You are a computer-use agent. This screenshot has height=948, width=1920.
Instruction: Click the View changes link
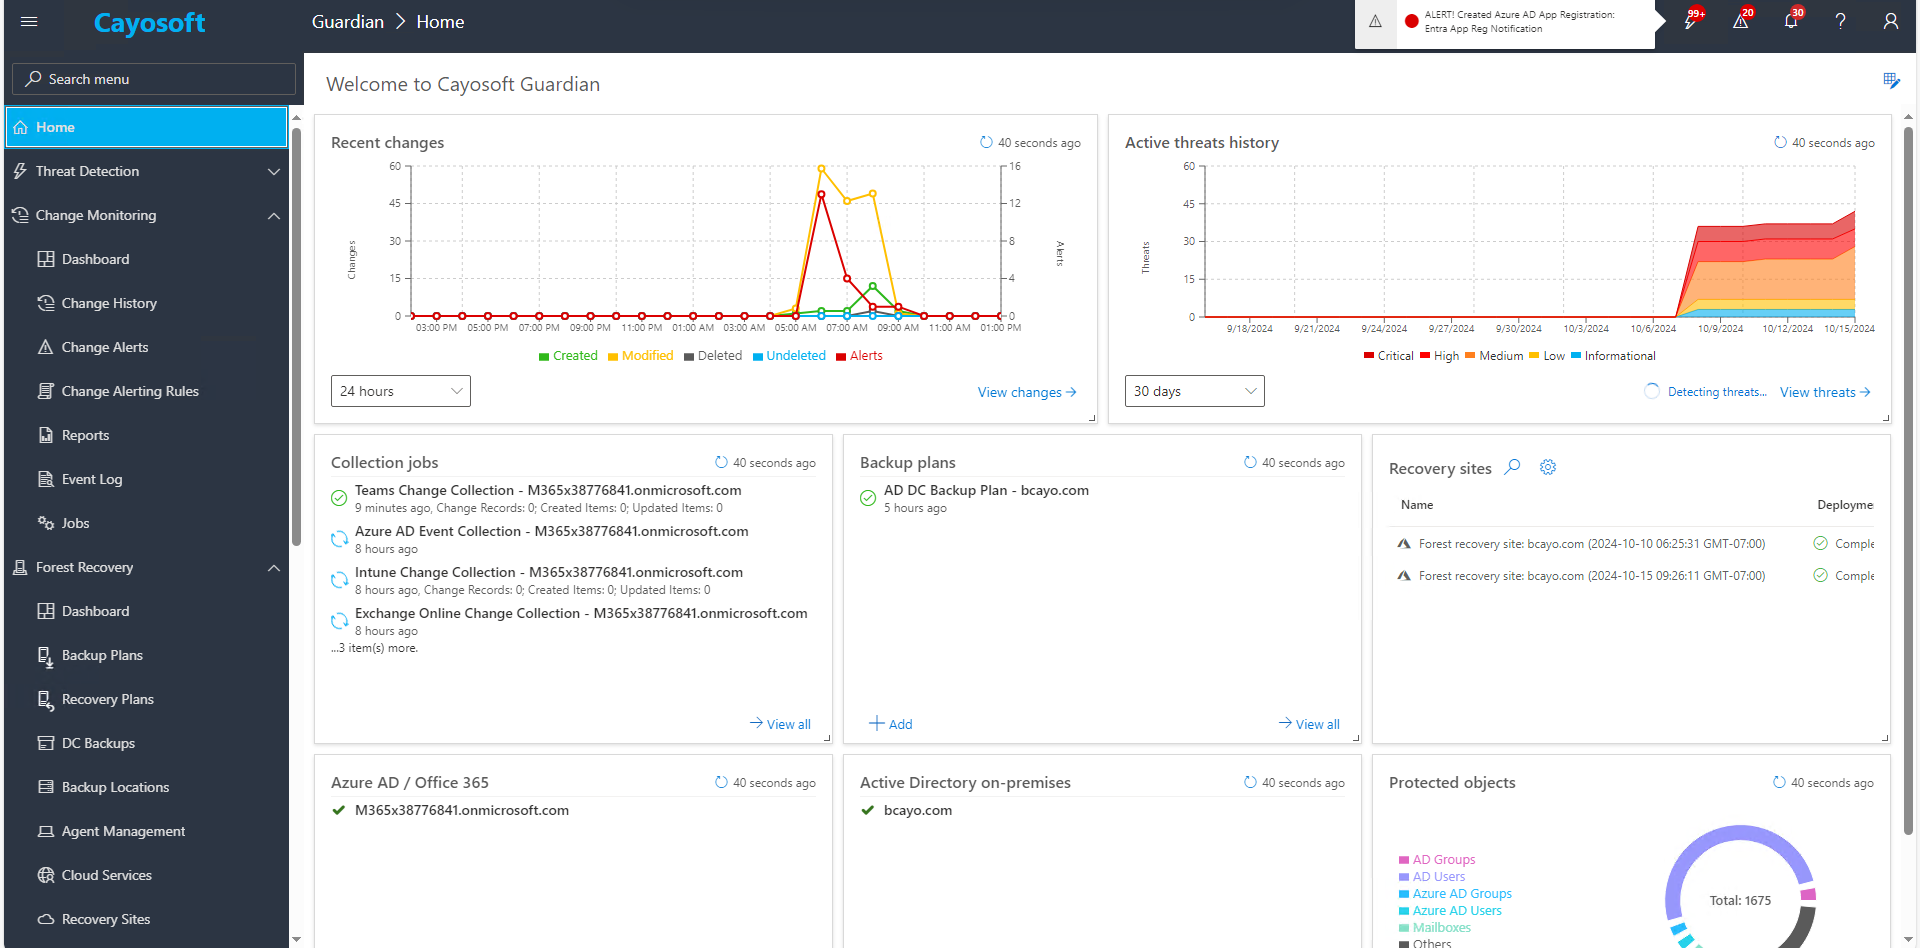click(x=1027, y=392)
